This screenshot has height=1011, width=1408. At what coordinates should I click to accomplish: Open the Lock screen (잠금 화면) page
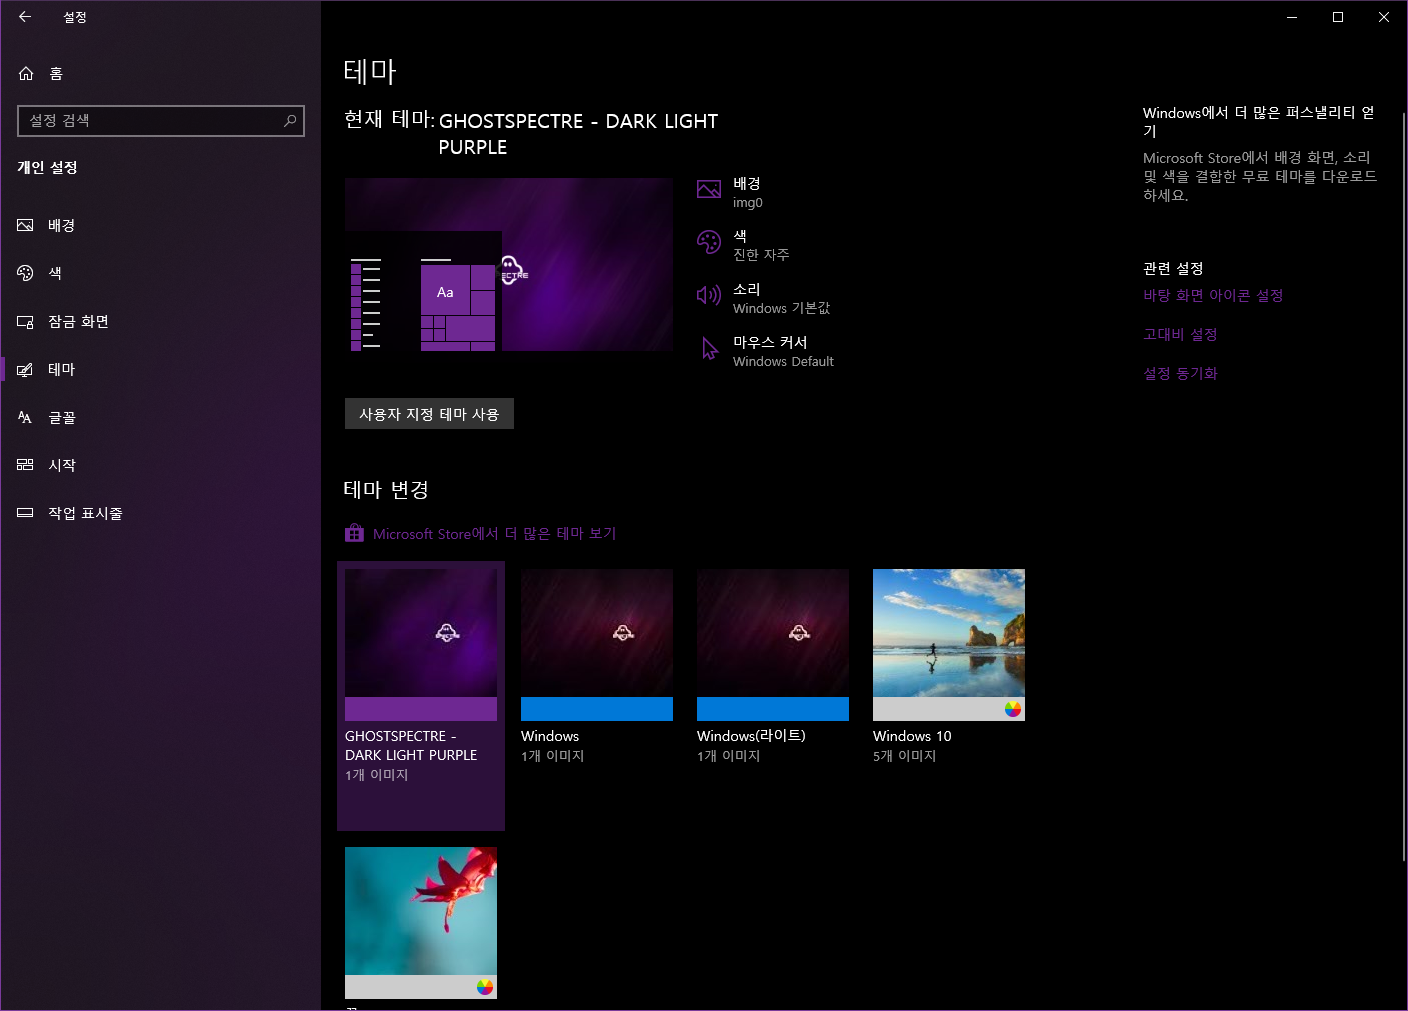[160, 321]
